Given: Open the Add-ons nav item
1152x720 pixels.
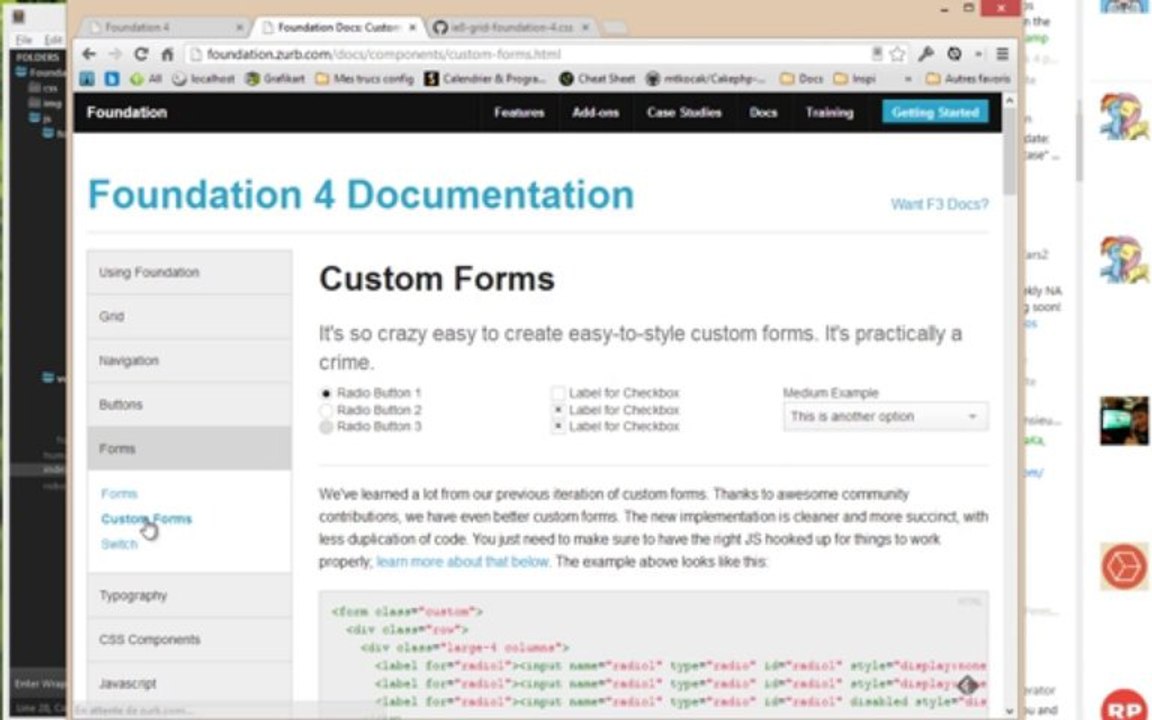Looking at the screenshot, I should [x=596, y=112].
